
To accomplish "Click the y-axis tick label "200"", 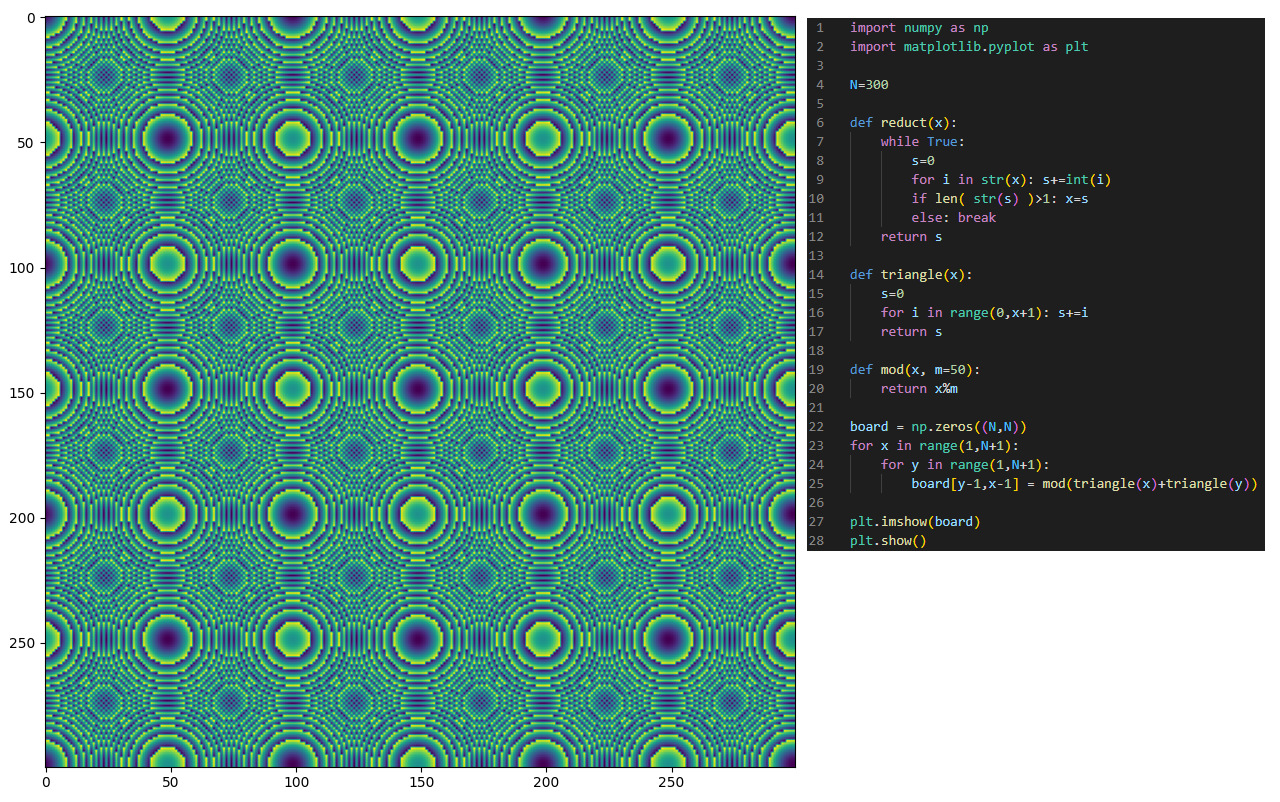I will coord(23,518).
